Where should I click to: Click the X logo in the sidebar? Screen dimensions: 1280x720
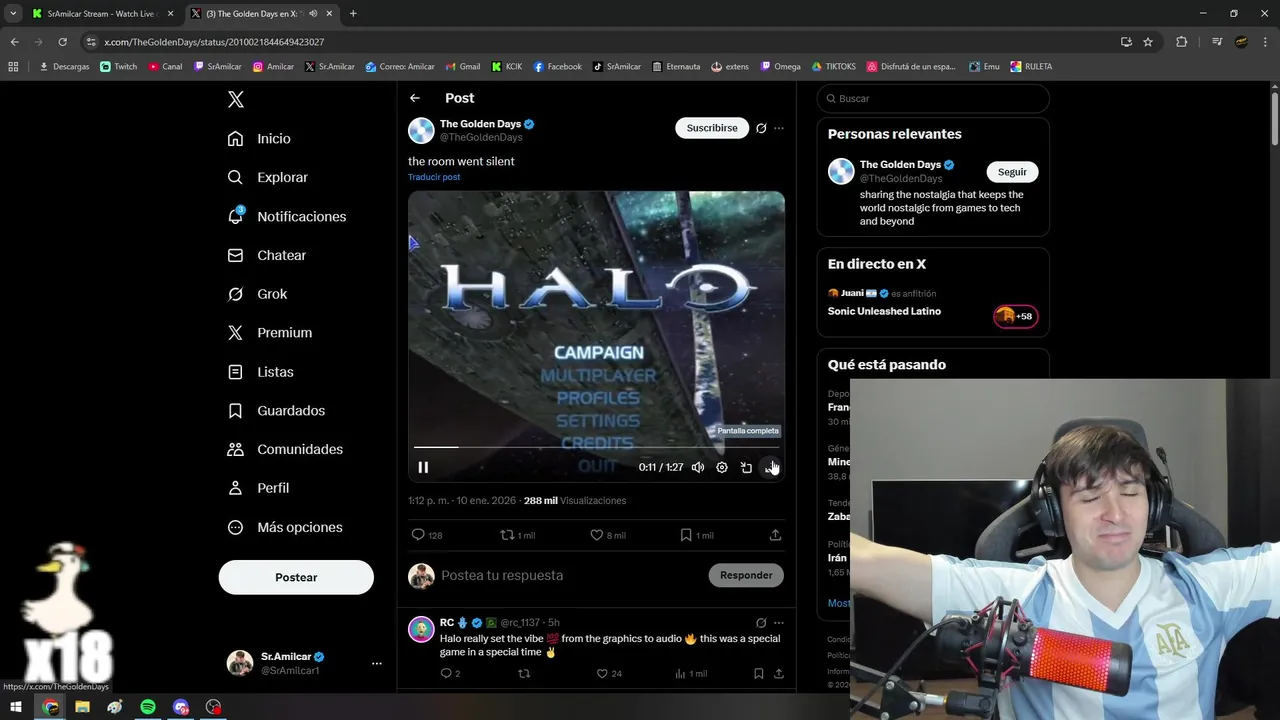[235, 99]
